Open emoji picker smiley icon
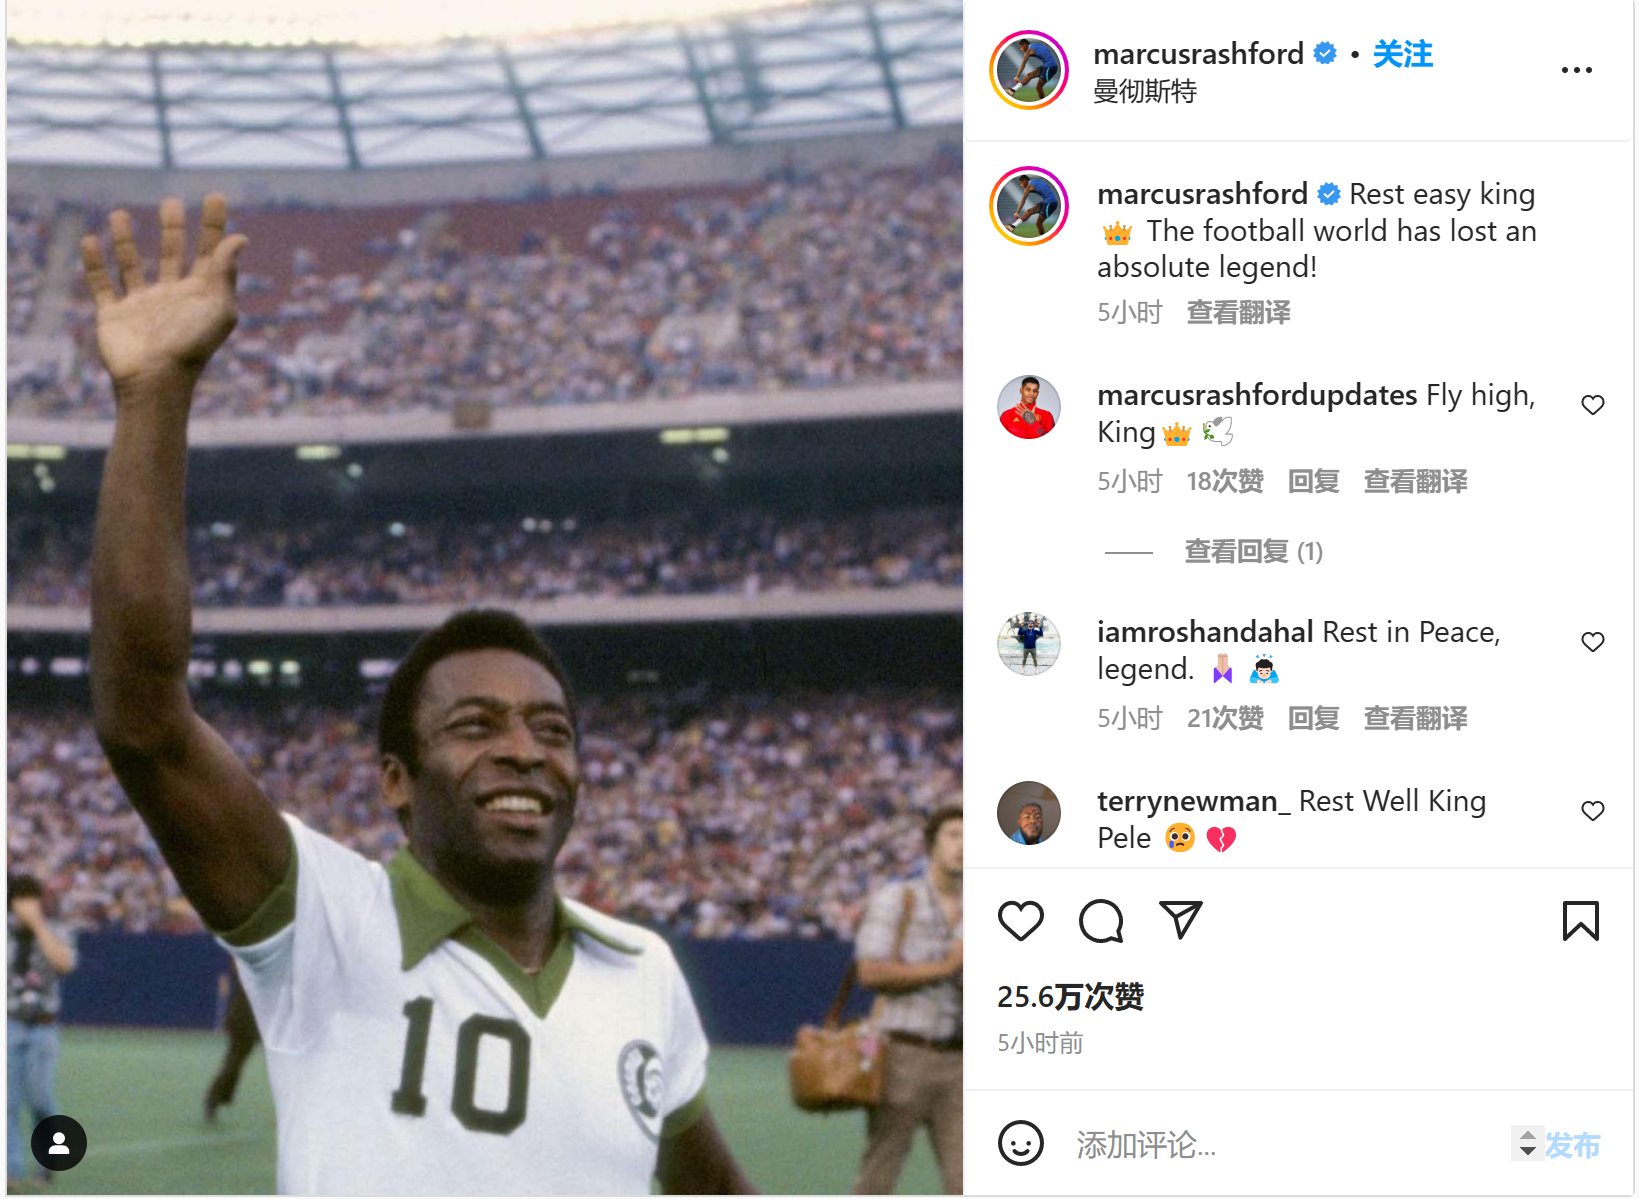Screen dimensions: 1639x1199 click(x=1021, y=1143)
